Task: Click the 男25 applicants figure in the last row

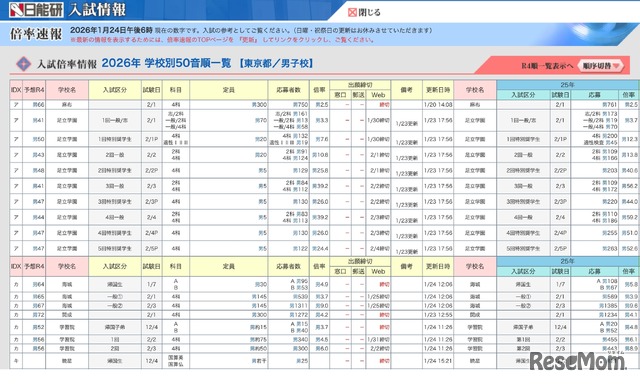Action: coord(302,361)
